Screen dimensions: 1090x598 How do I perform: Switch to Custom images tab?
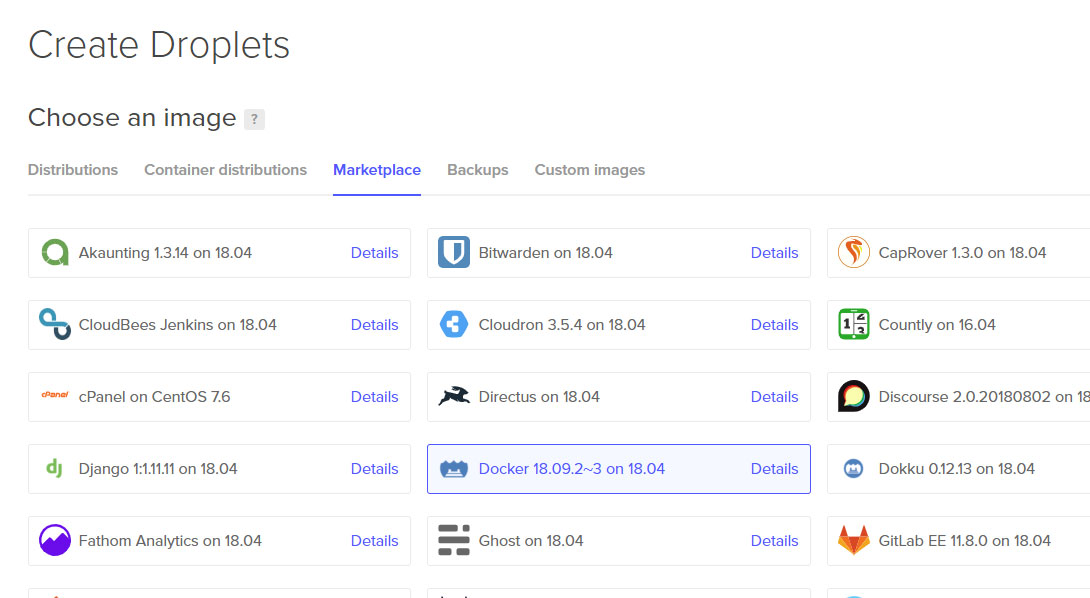(x=589, y=170)
